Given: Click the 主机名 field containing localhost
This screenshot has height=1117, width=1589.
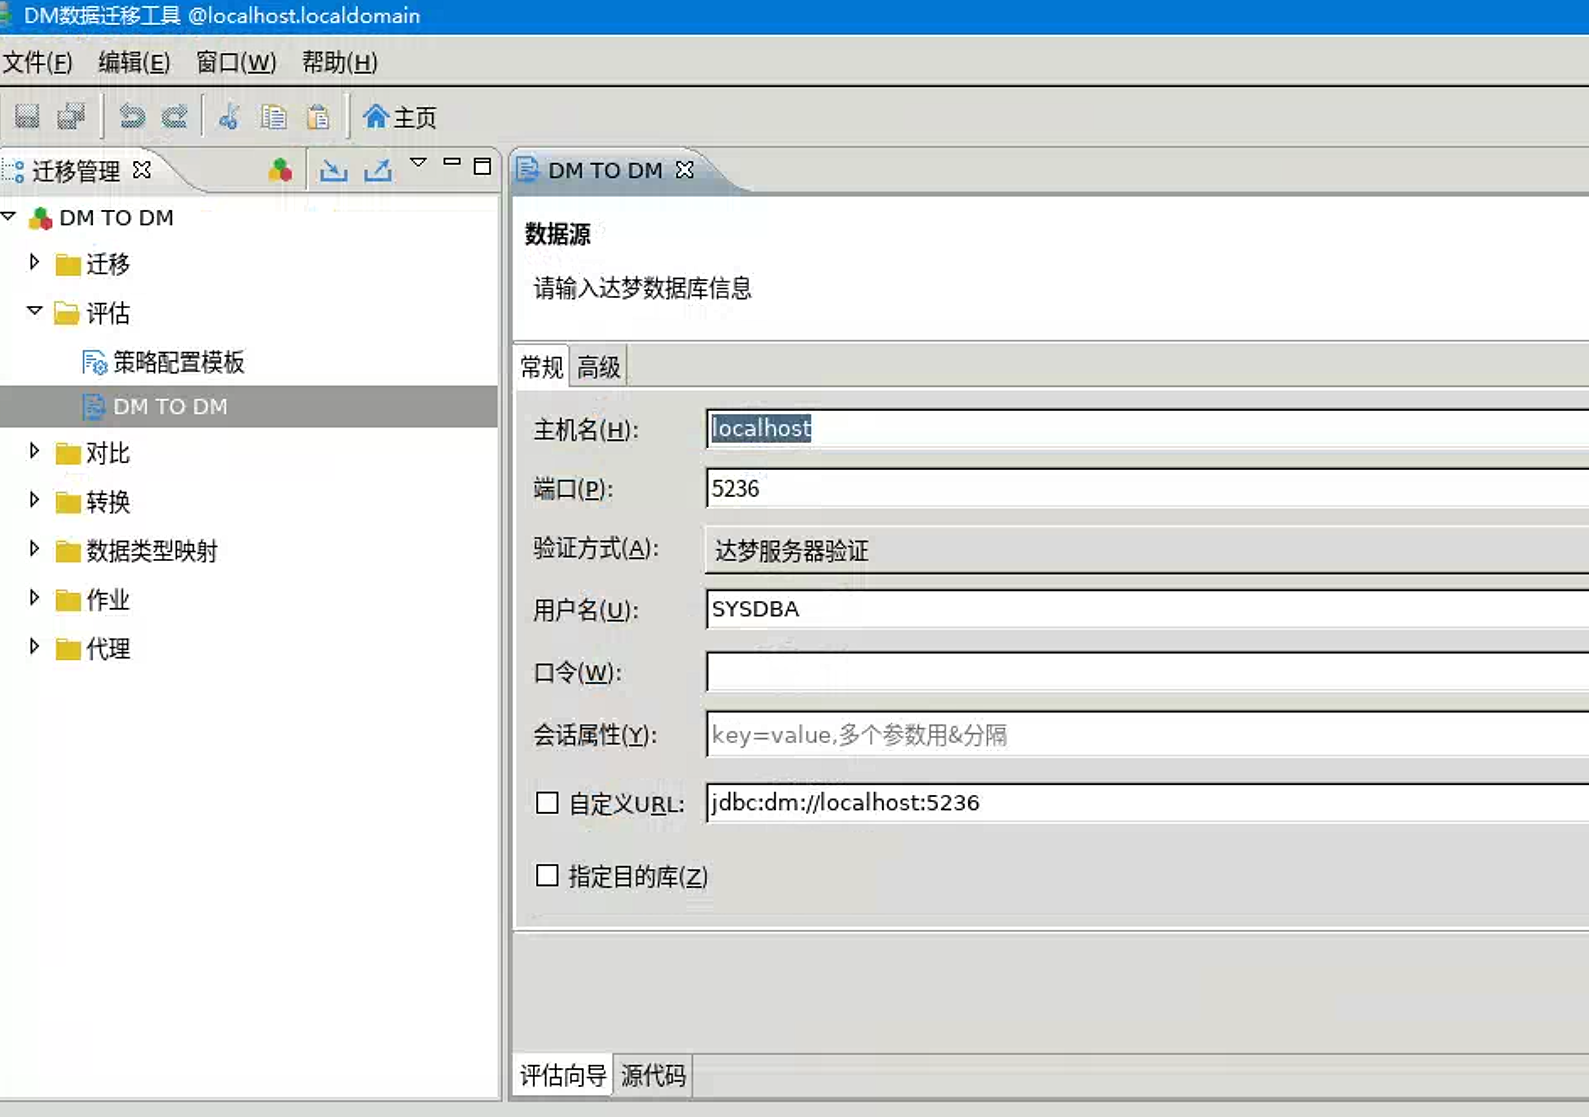Looking at the screenshot, I should click(x=1147, y=429).
